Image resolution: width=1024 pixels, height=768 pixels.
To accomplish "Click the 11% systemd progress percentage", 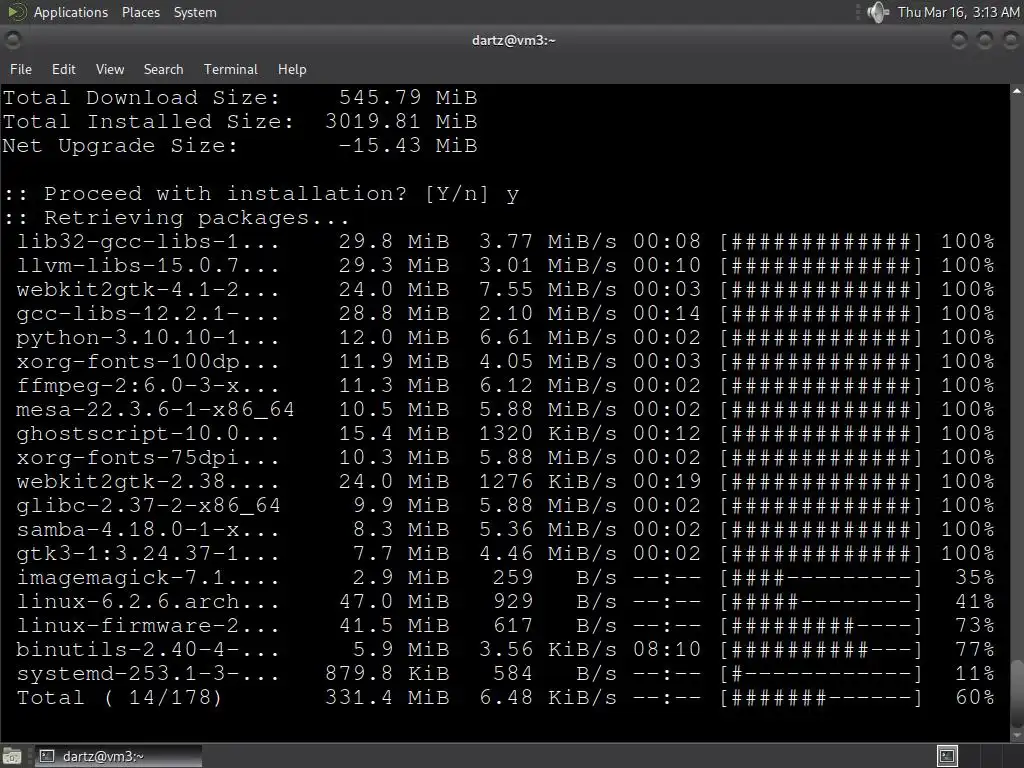I will (x=974, y=674).
